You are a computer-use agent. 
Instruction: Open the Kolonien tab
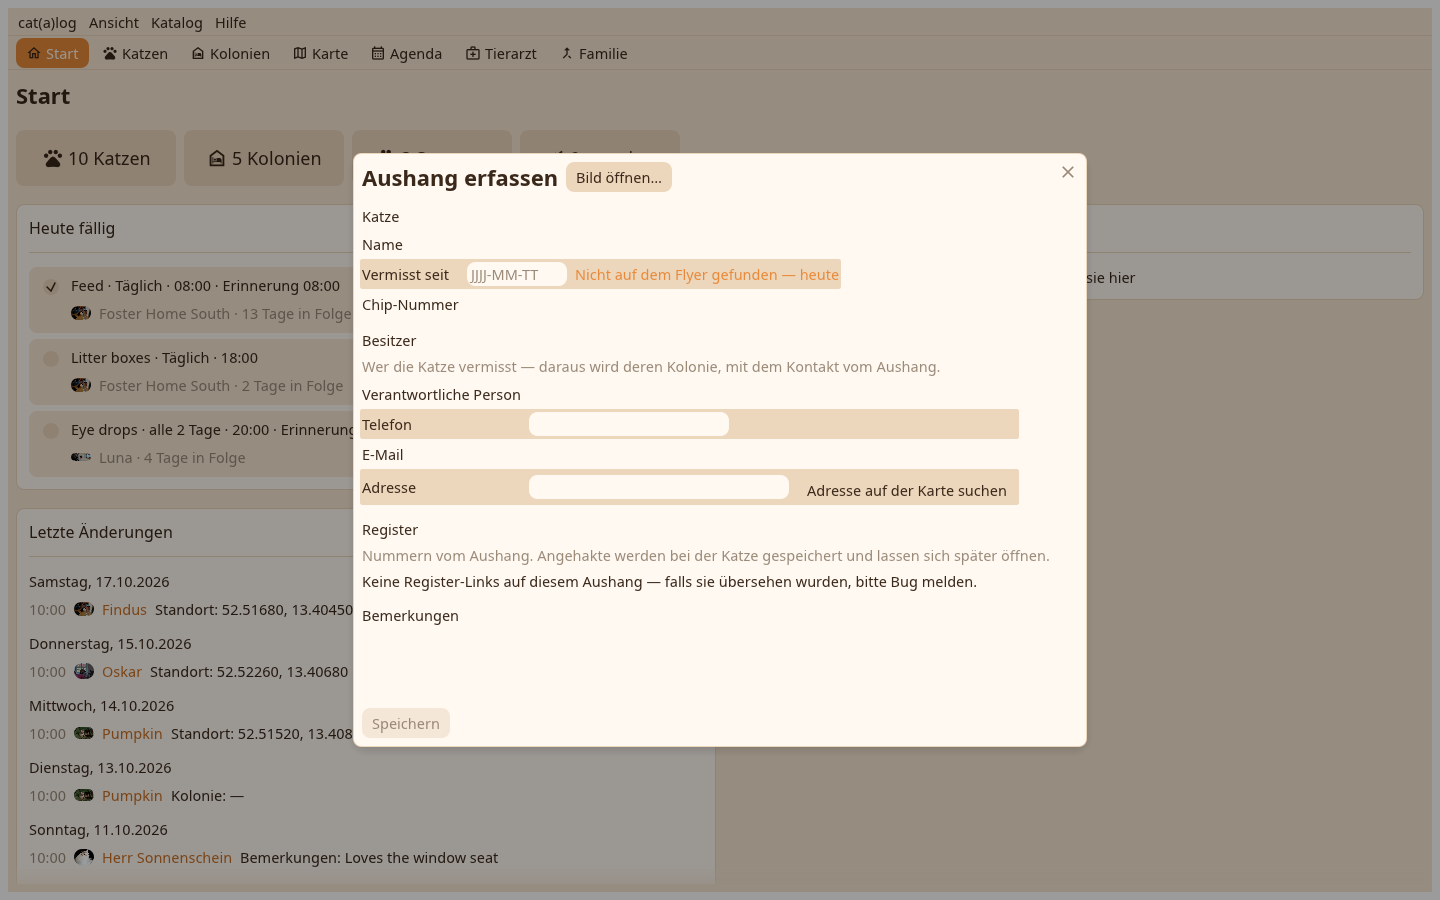pyautogui.click(x=231, y=54)
